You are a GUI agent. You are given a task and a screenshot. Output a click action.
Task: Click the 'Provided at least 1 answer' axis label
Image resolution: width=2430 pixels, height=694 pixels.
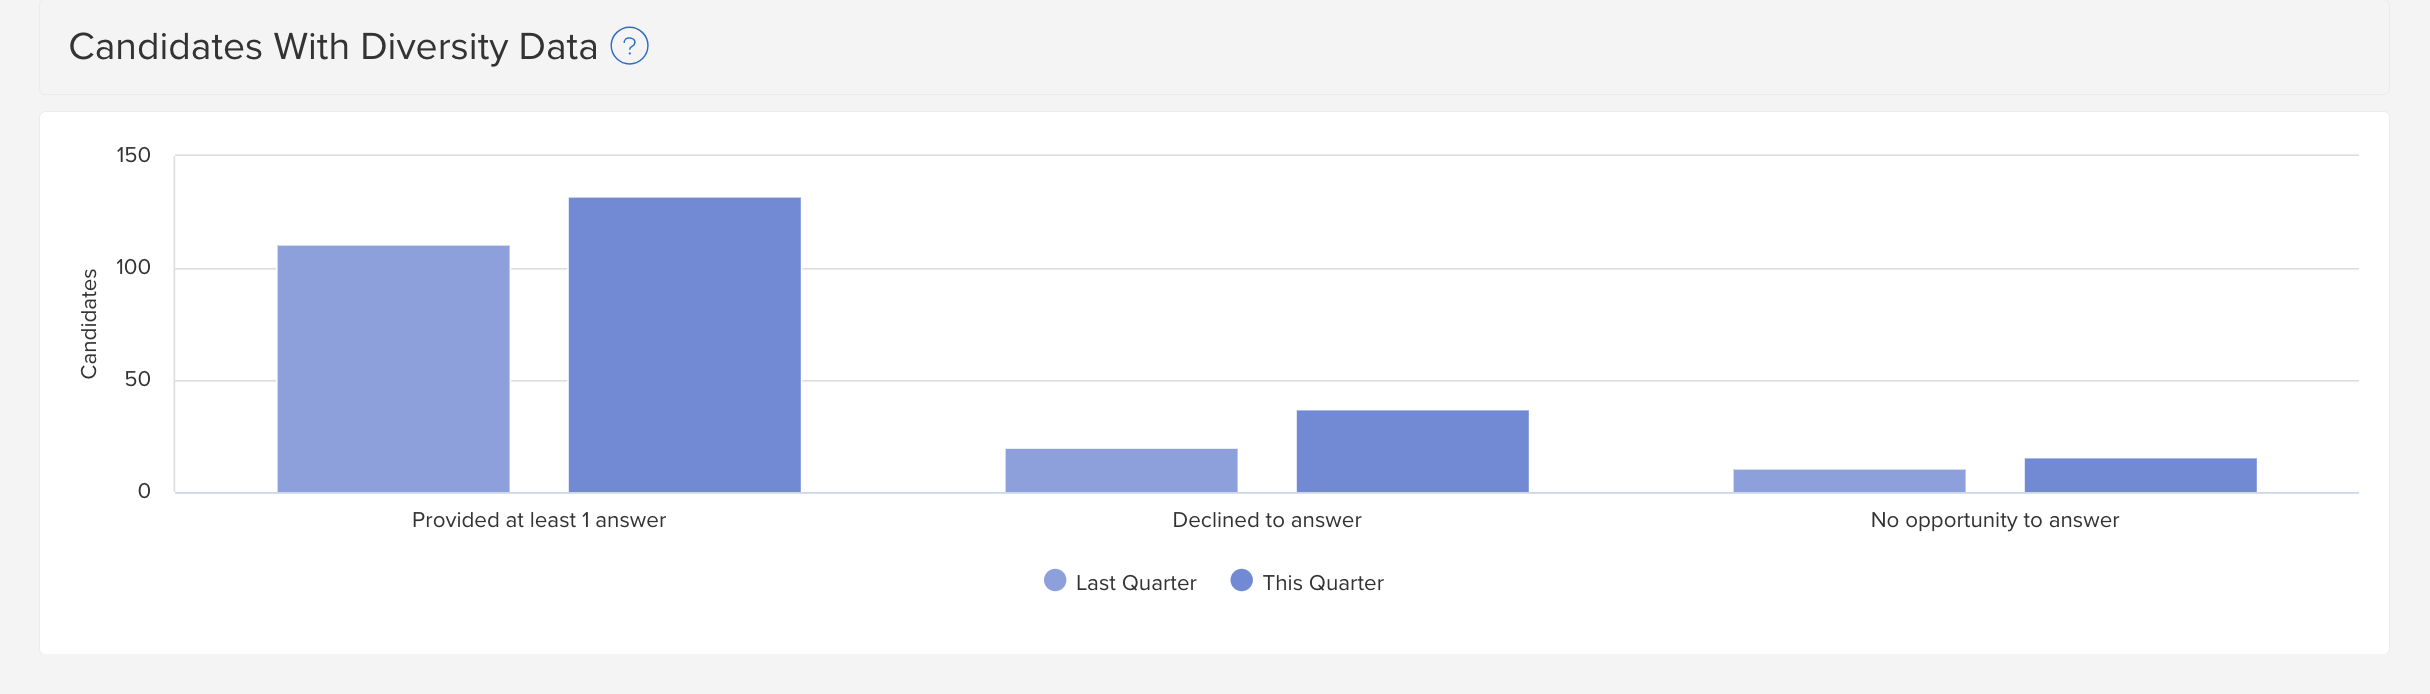click(539, 520)
